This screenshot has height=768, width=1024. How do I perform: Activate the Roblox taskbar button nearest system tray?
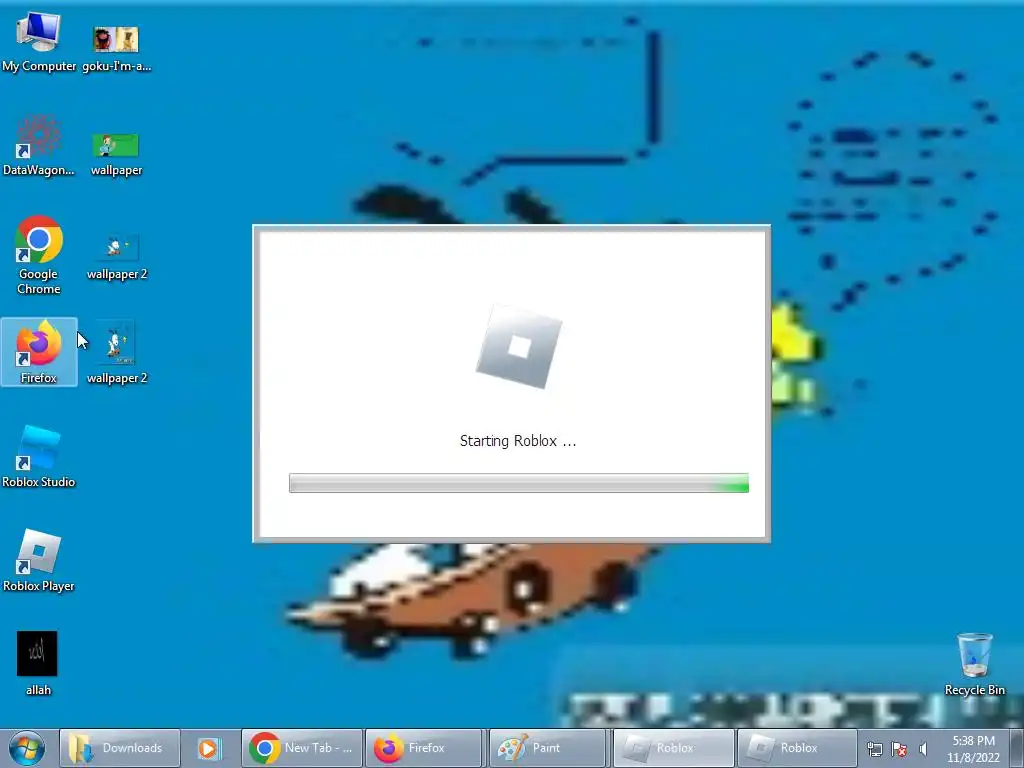(797, 748)
